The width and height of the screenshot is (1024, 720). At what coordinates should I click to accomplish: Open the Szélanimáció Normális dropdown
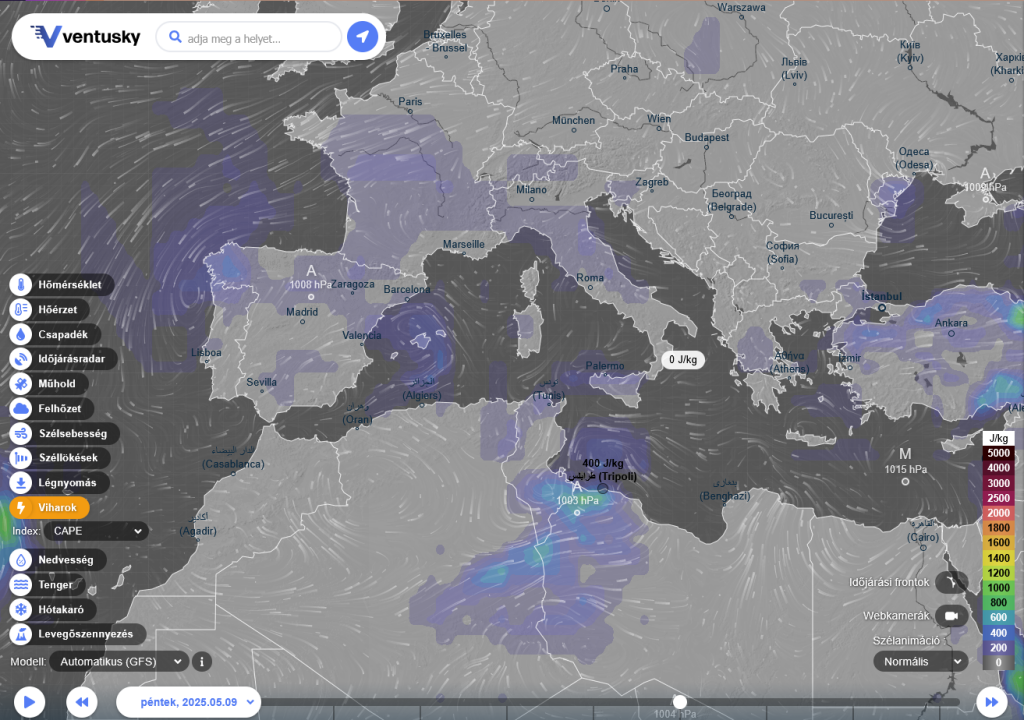pyautogui.click(x=920, y=661)
